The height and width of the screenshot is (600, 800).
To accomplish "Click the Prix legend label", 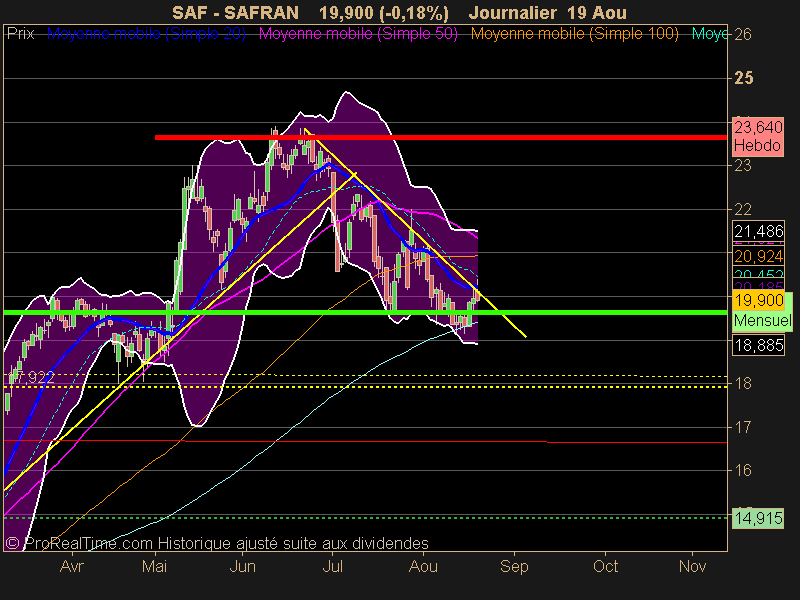I will [x=20, y=34].
